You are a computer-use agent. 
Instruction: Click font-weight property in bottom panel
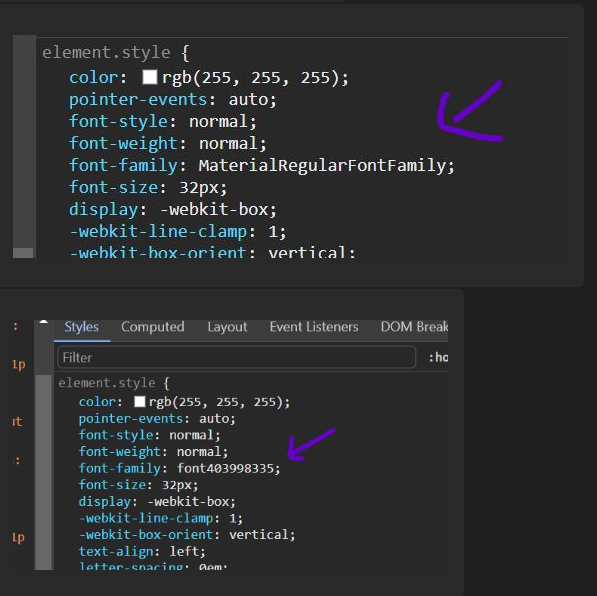pyautogui.click(x=120, y=452)
